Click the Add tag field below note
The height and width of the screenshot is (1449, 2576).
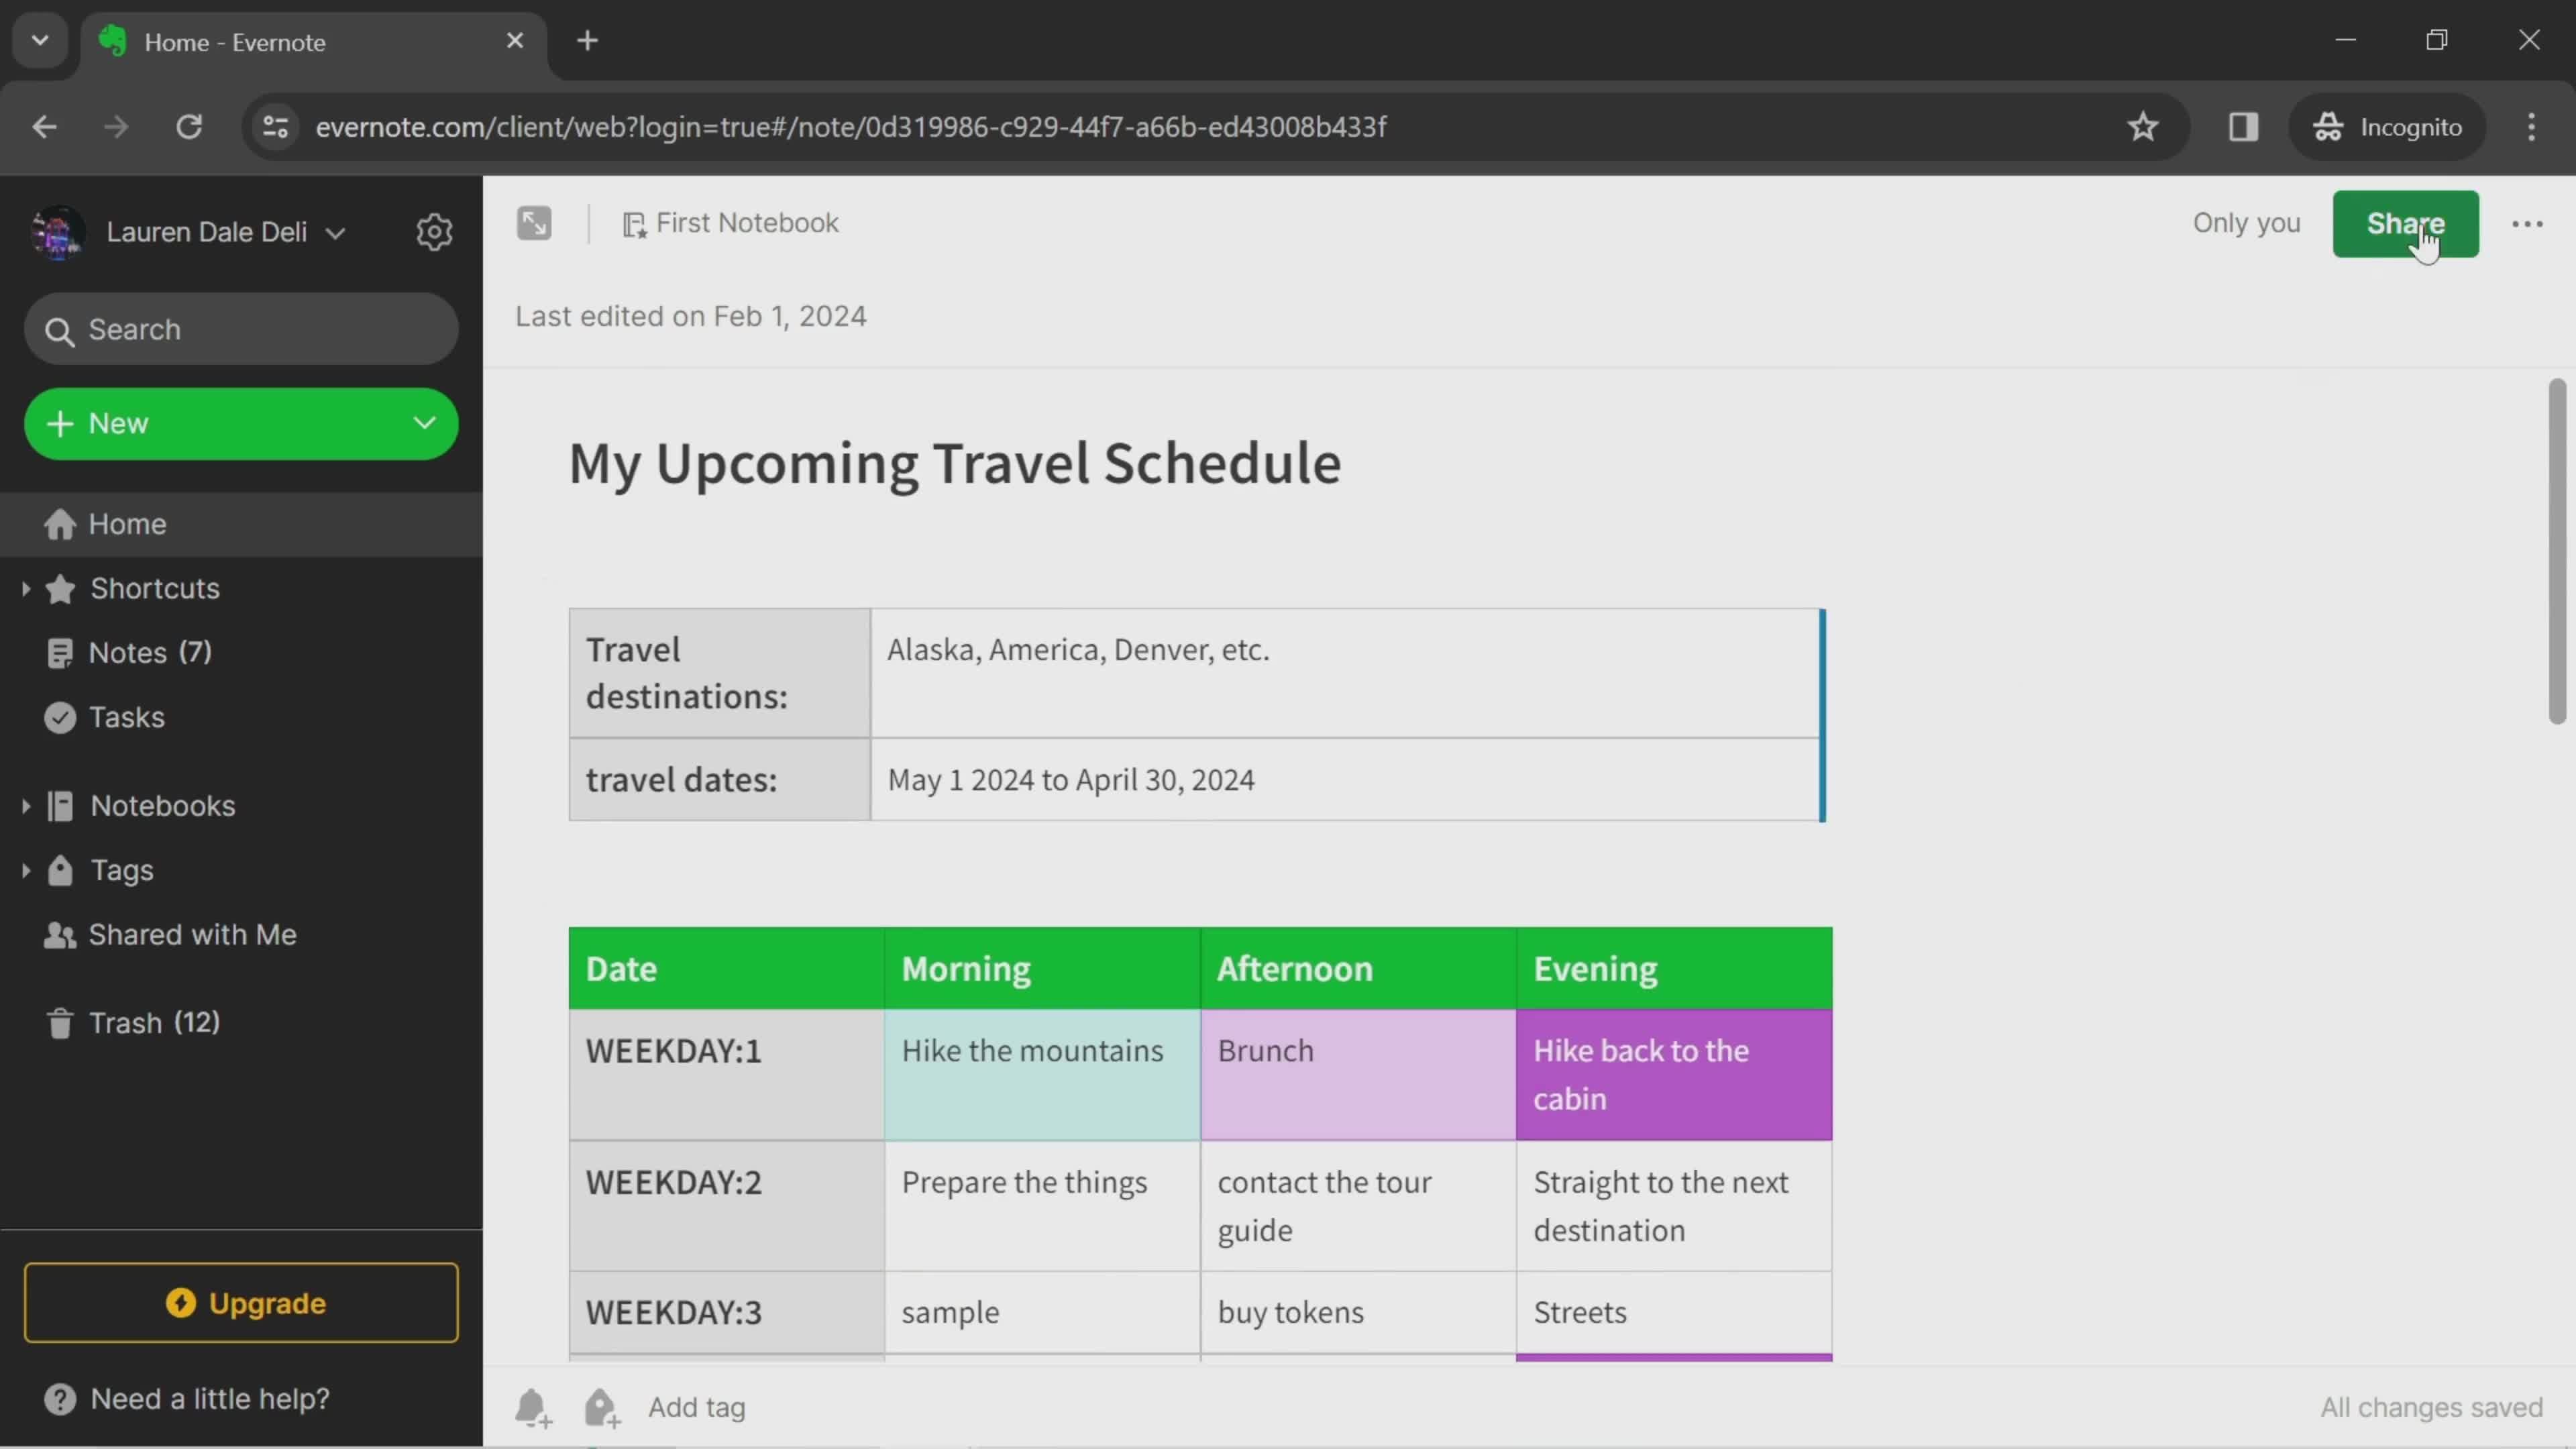pyautogui.click(x=694, y=1407)
